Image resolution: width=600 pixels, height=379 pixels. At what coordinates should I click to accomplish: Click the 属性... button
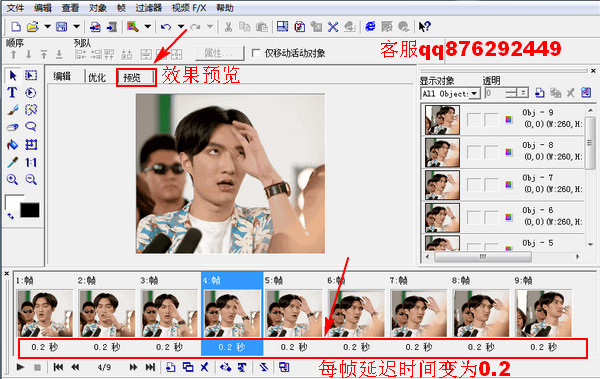[219, 53]
